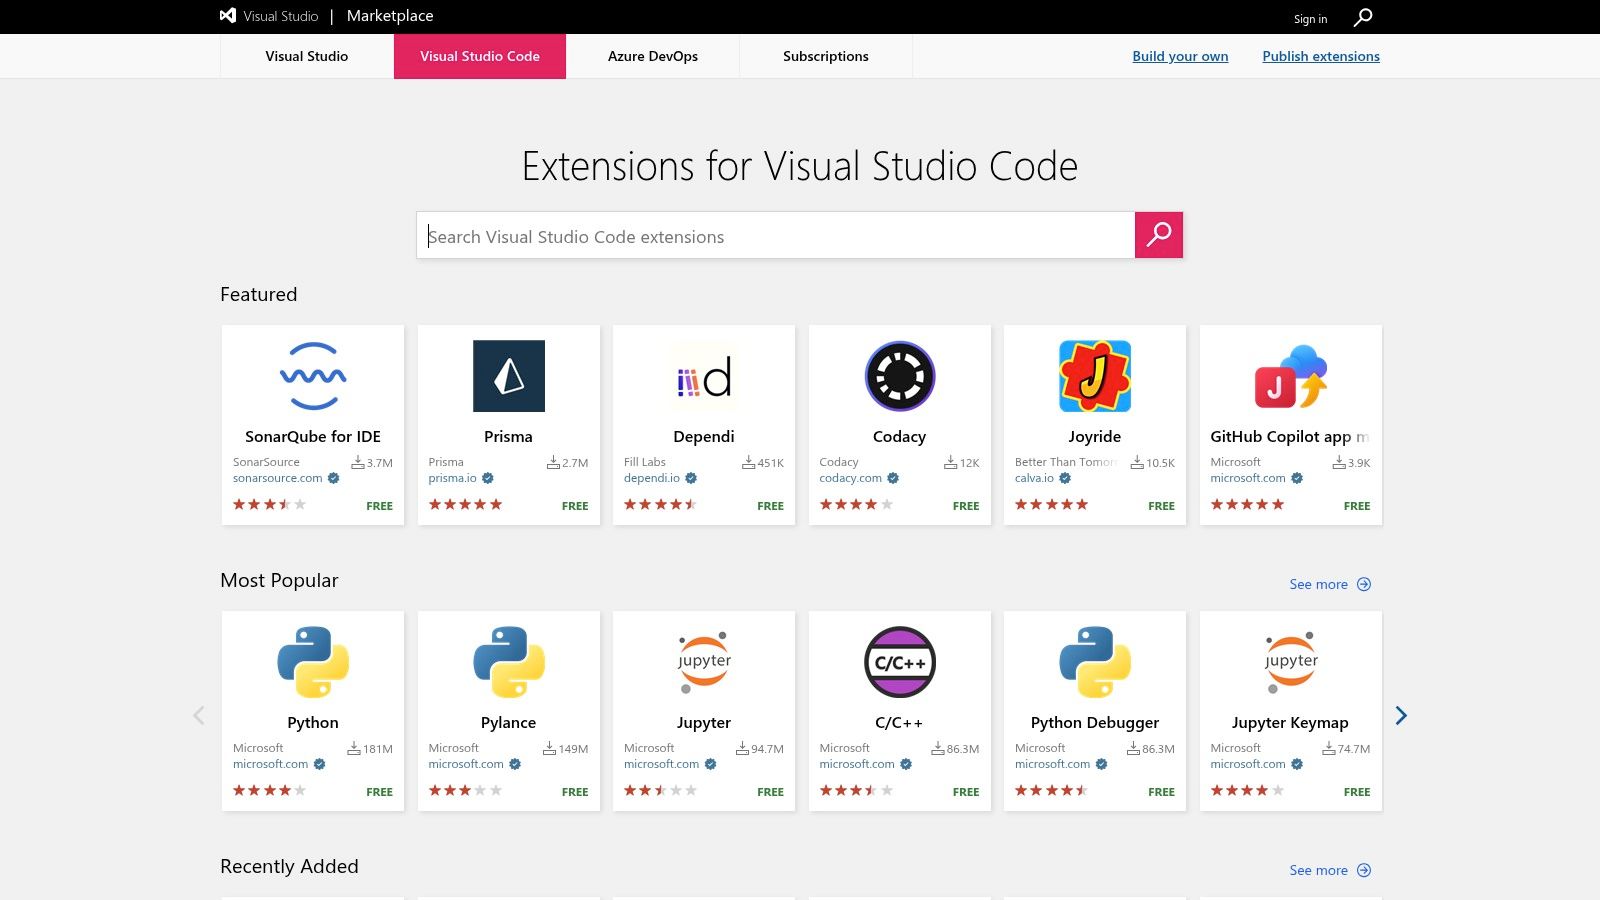The image size is (1600, 900).
Task: Open the Build your own link
Action: click(1180, 56)
